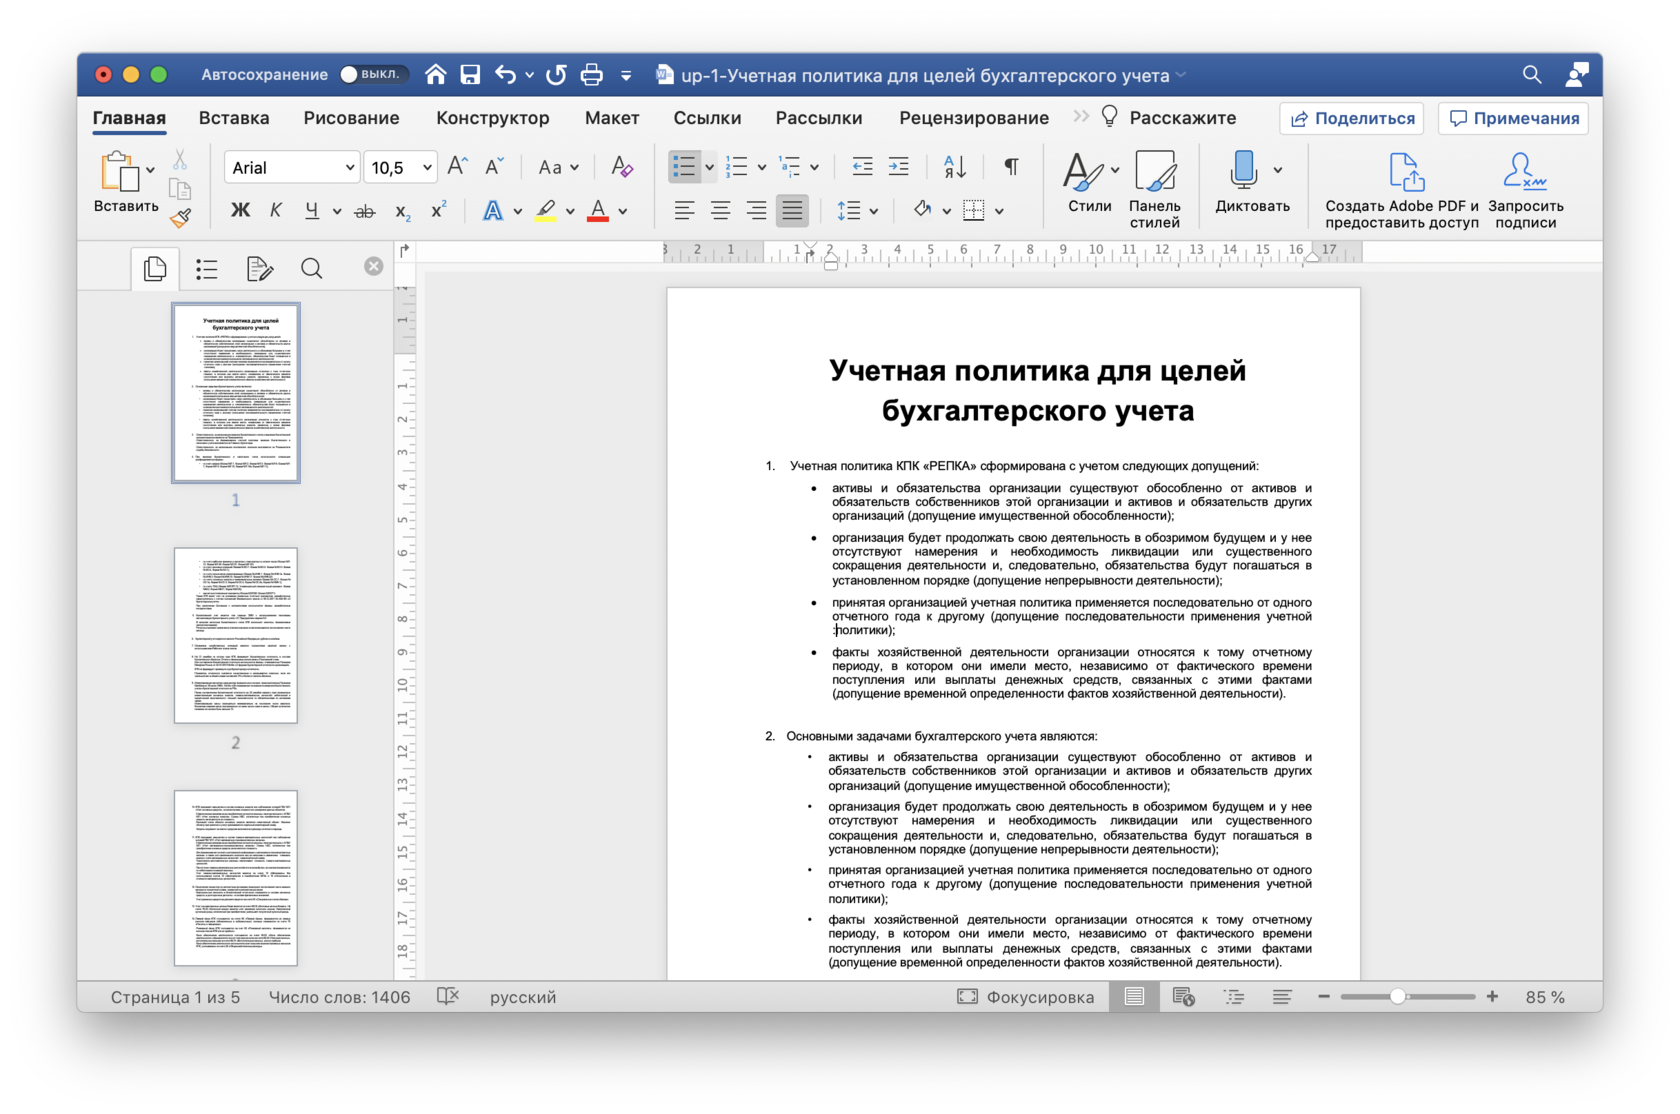This screenshot has width=1680, height=1114.
Task: Start dictation with the microphone
Action: click(1243, 171)
